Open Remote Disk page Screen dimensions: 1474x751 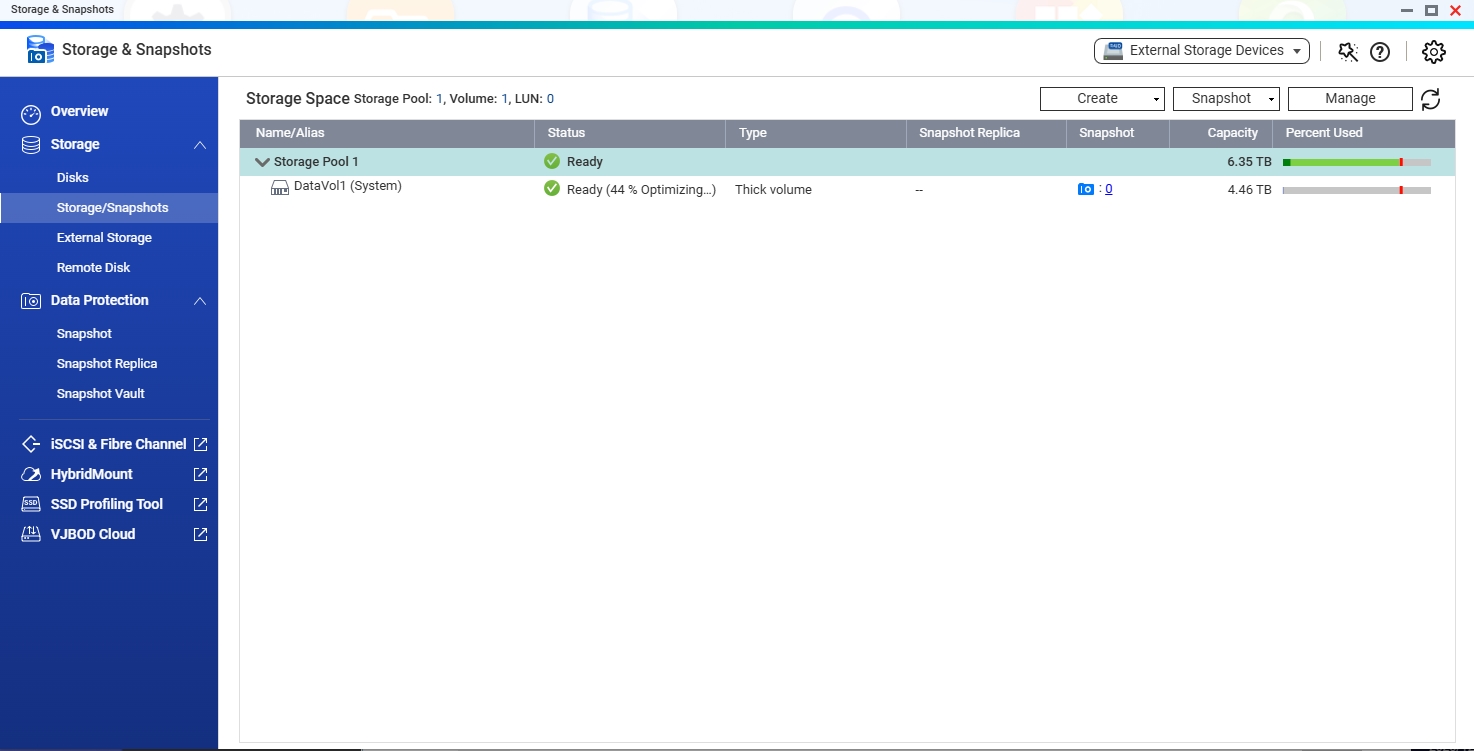pos(93,268)
